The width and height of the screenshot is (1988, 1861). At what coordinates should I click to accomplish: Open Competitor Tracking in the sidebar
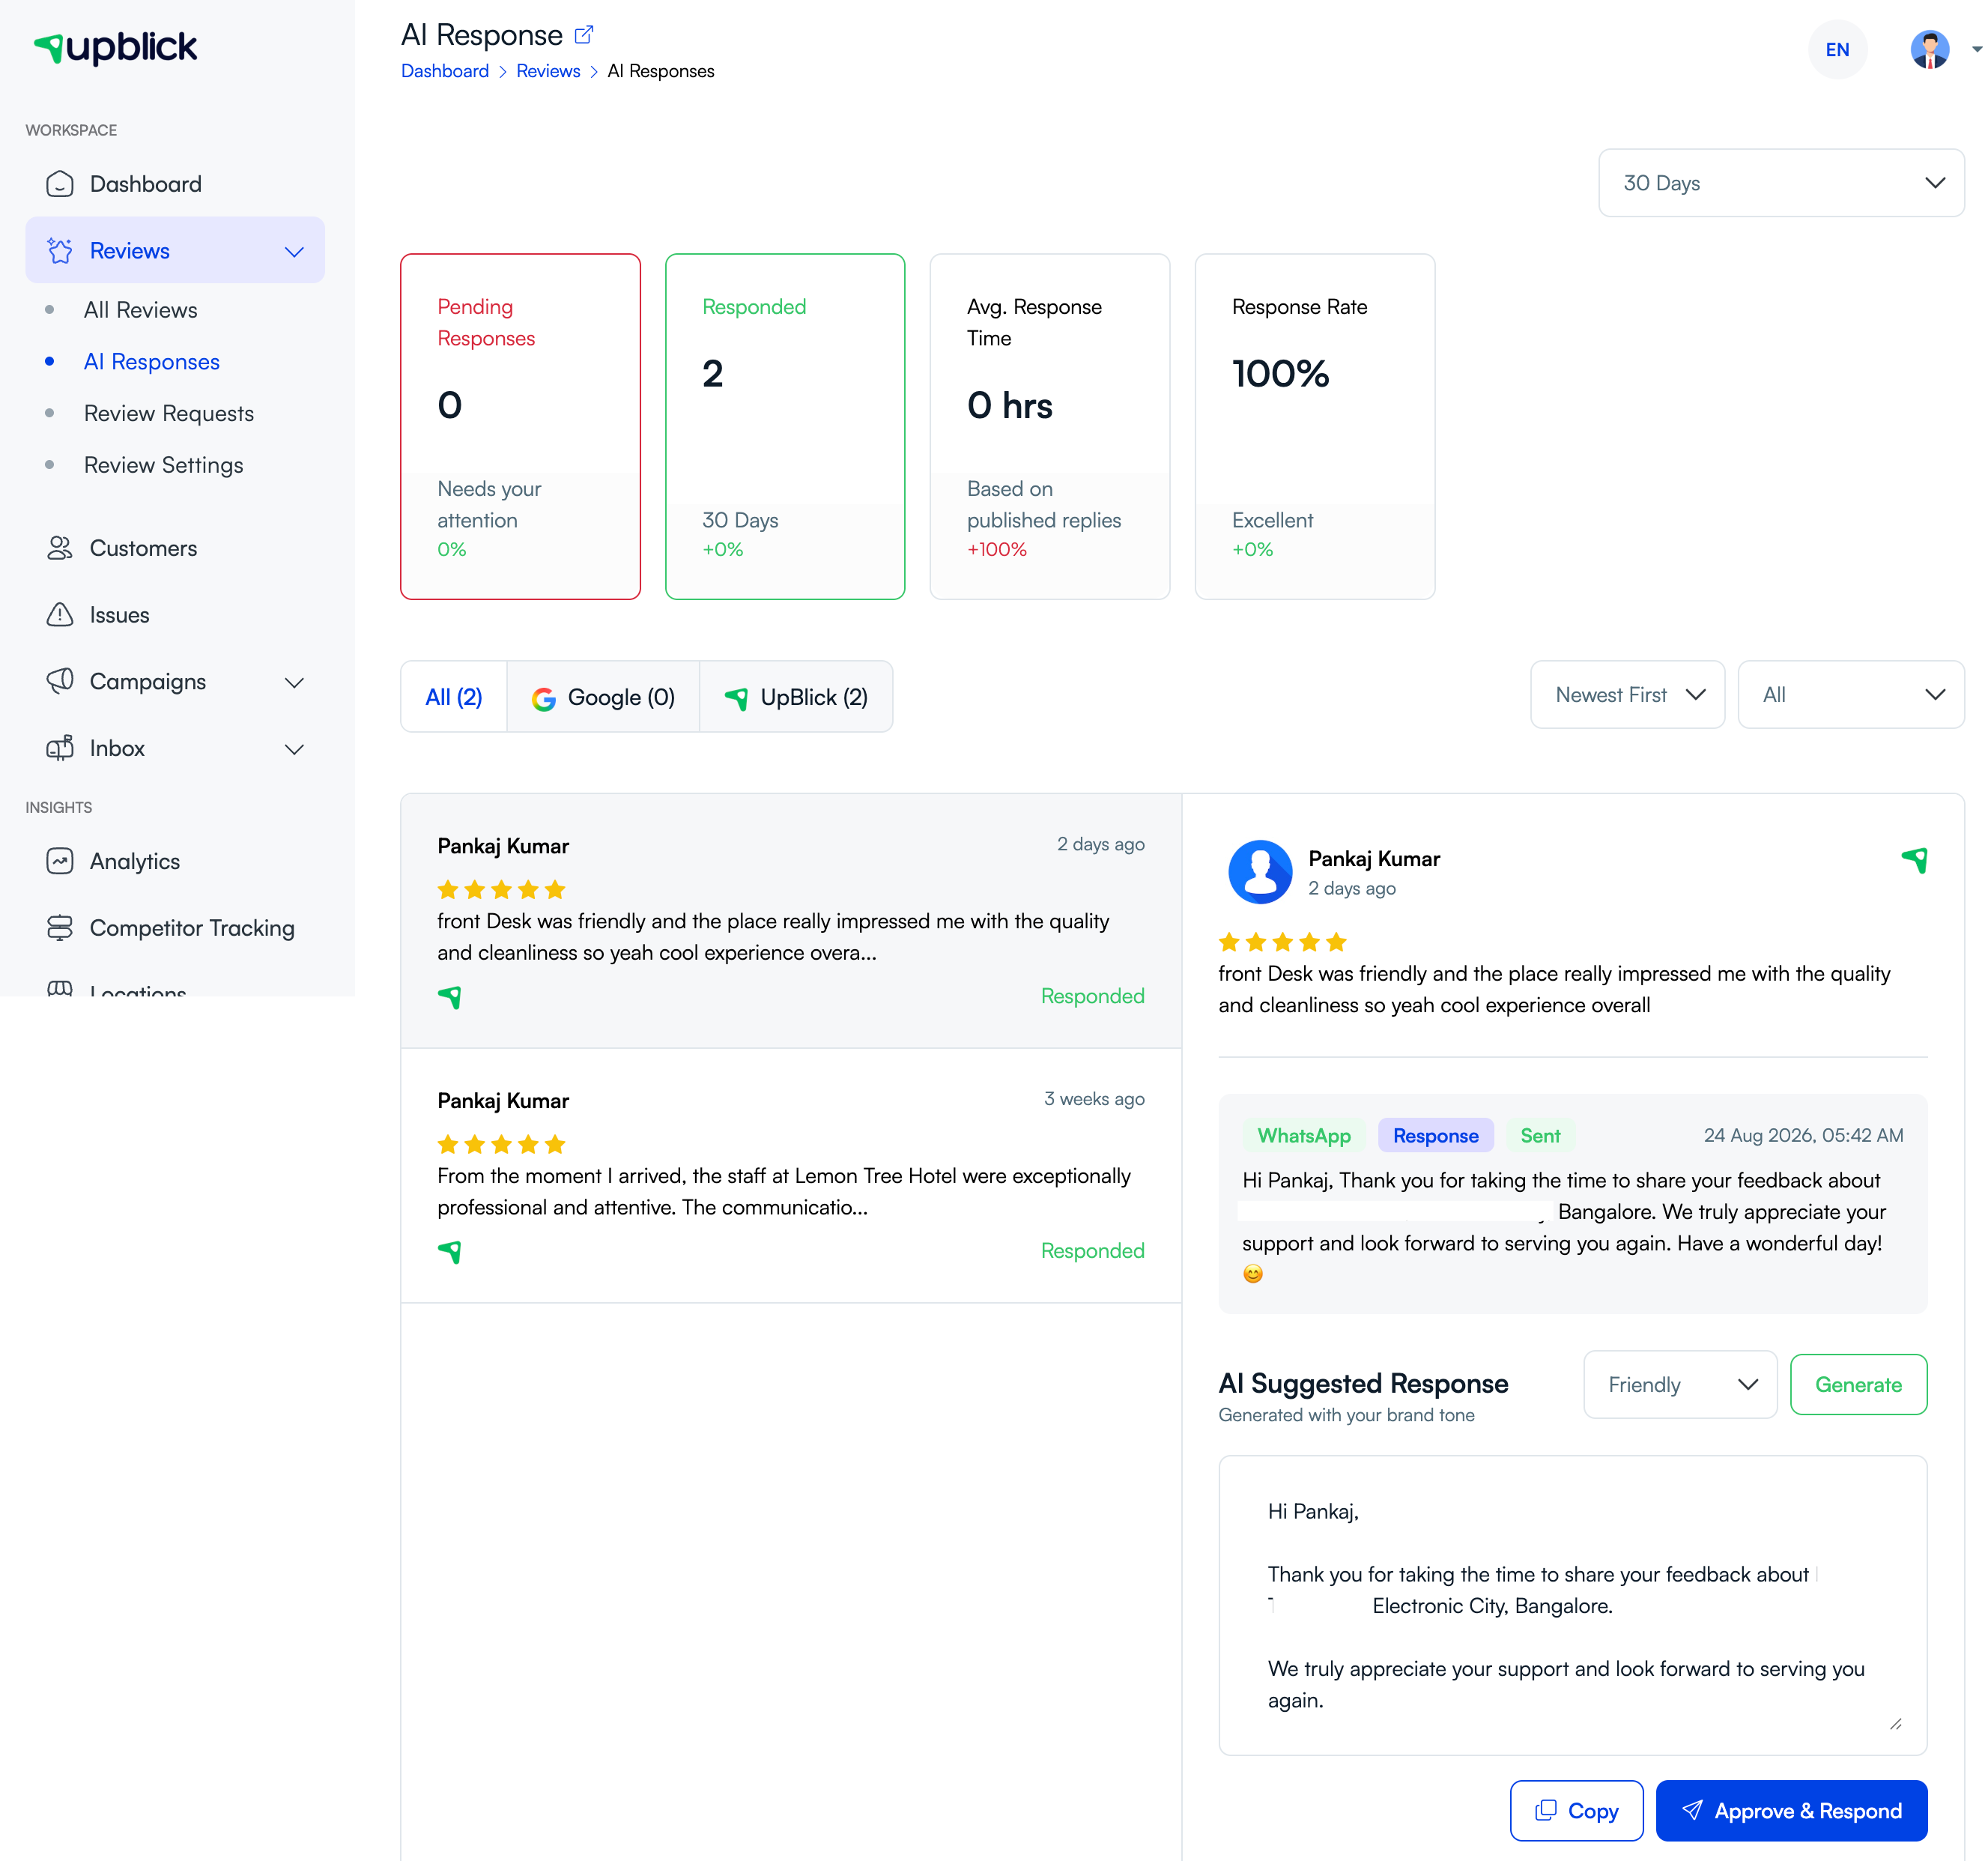point(175,928)
